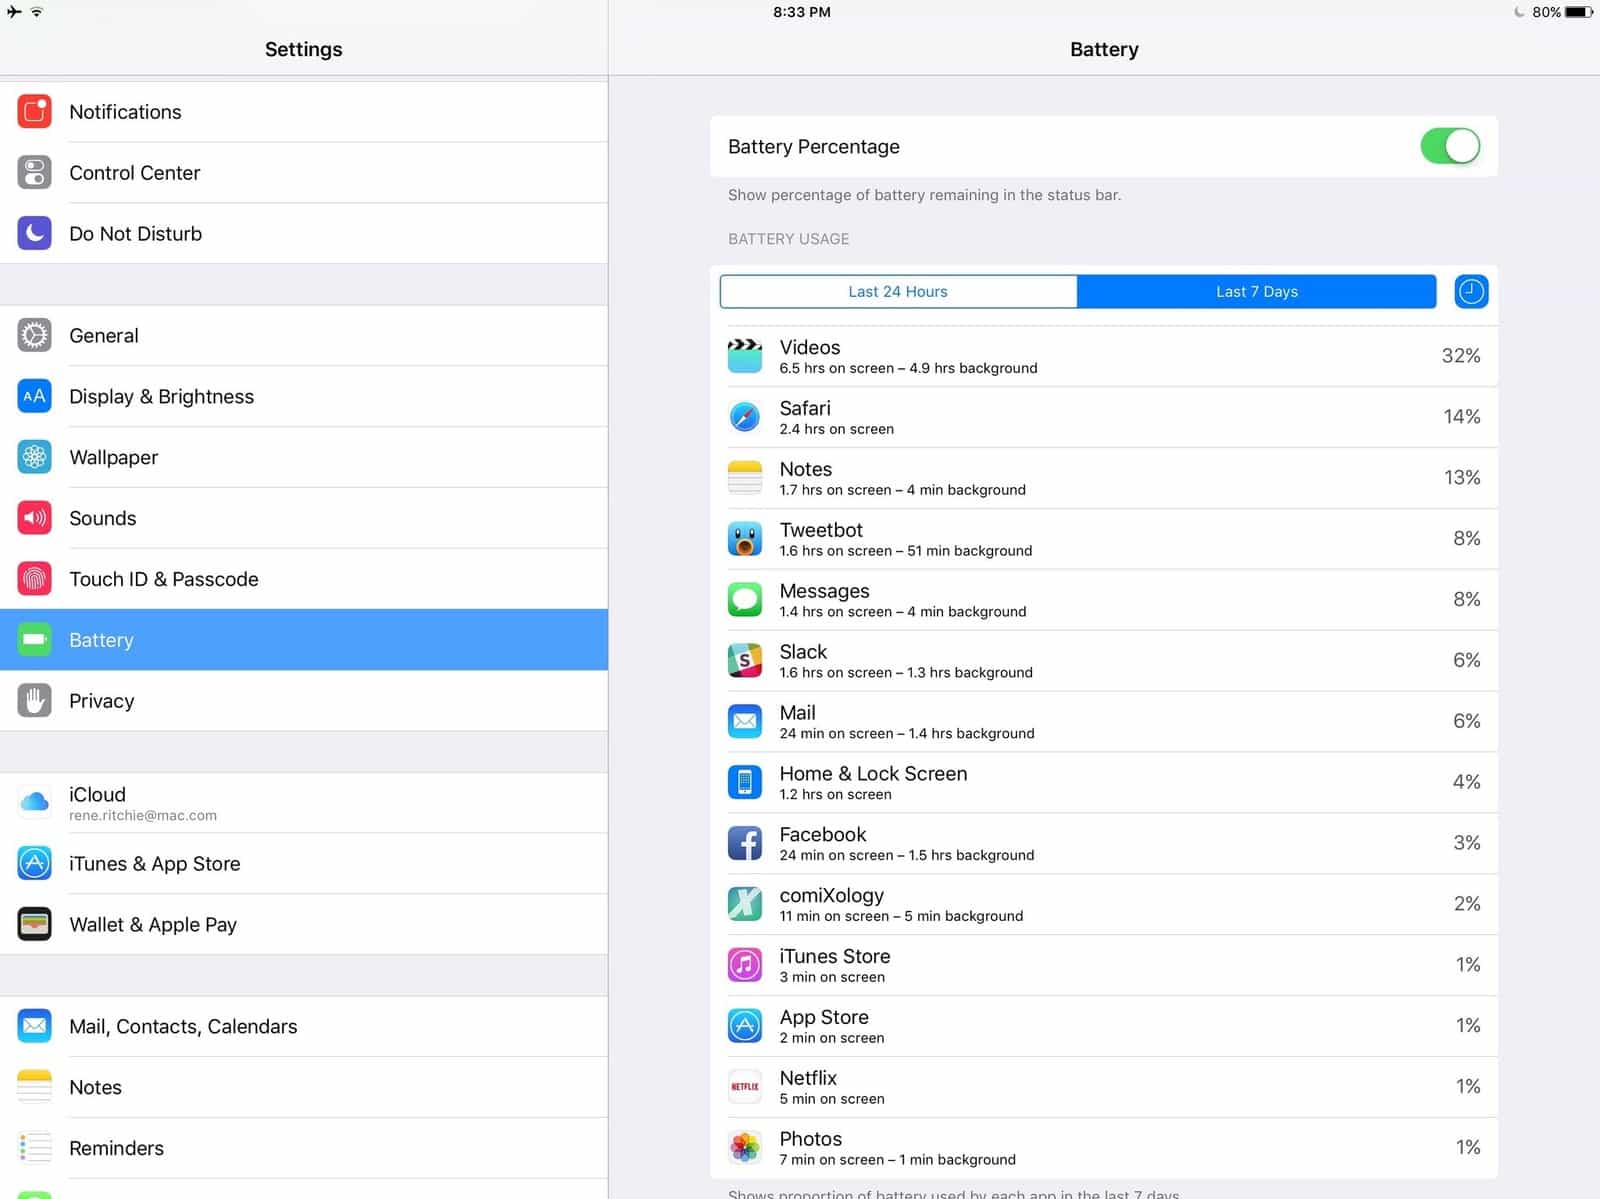The image size is (1600, 1199).
Task: Open the Notes usage row at 13%
Action: [1104, 477]
